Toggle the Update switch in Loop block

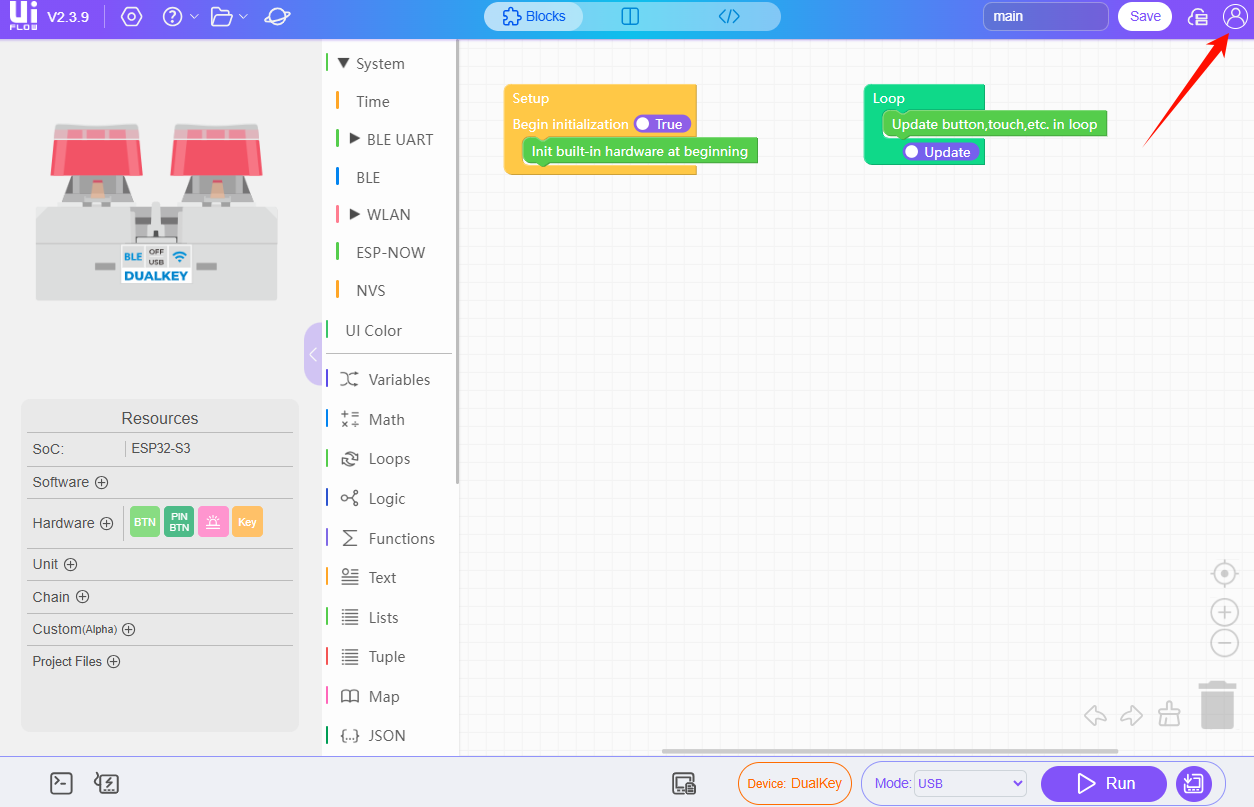click(940, 152)
